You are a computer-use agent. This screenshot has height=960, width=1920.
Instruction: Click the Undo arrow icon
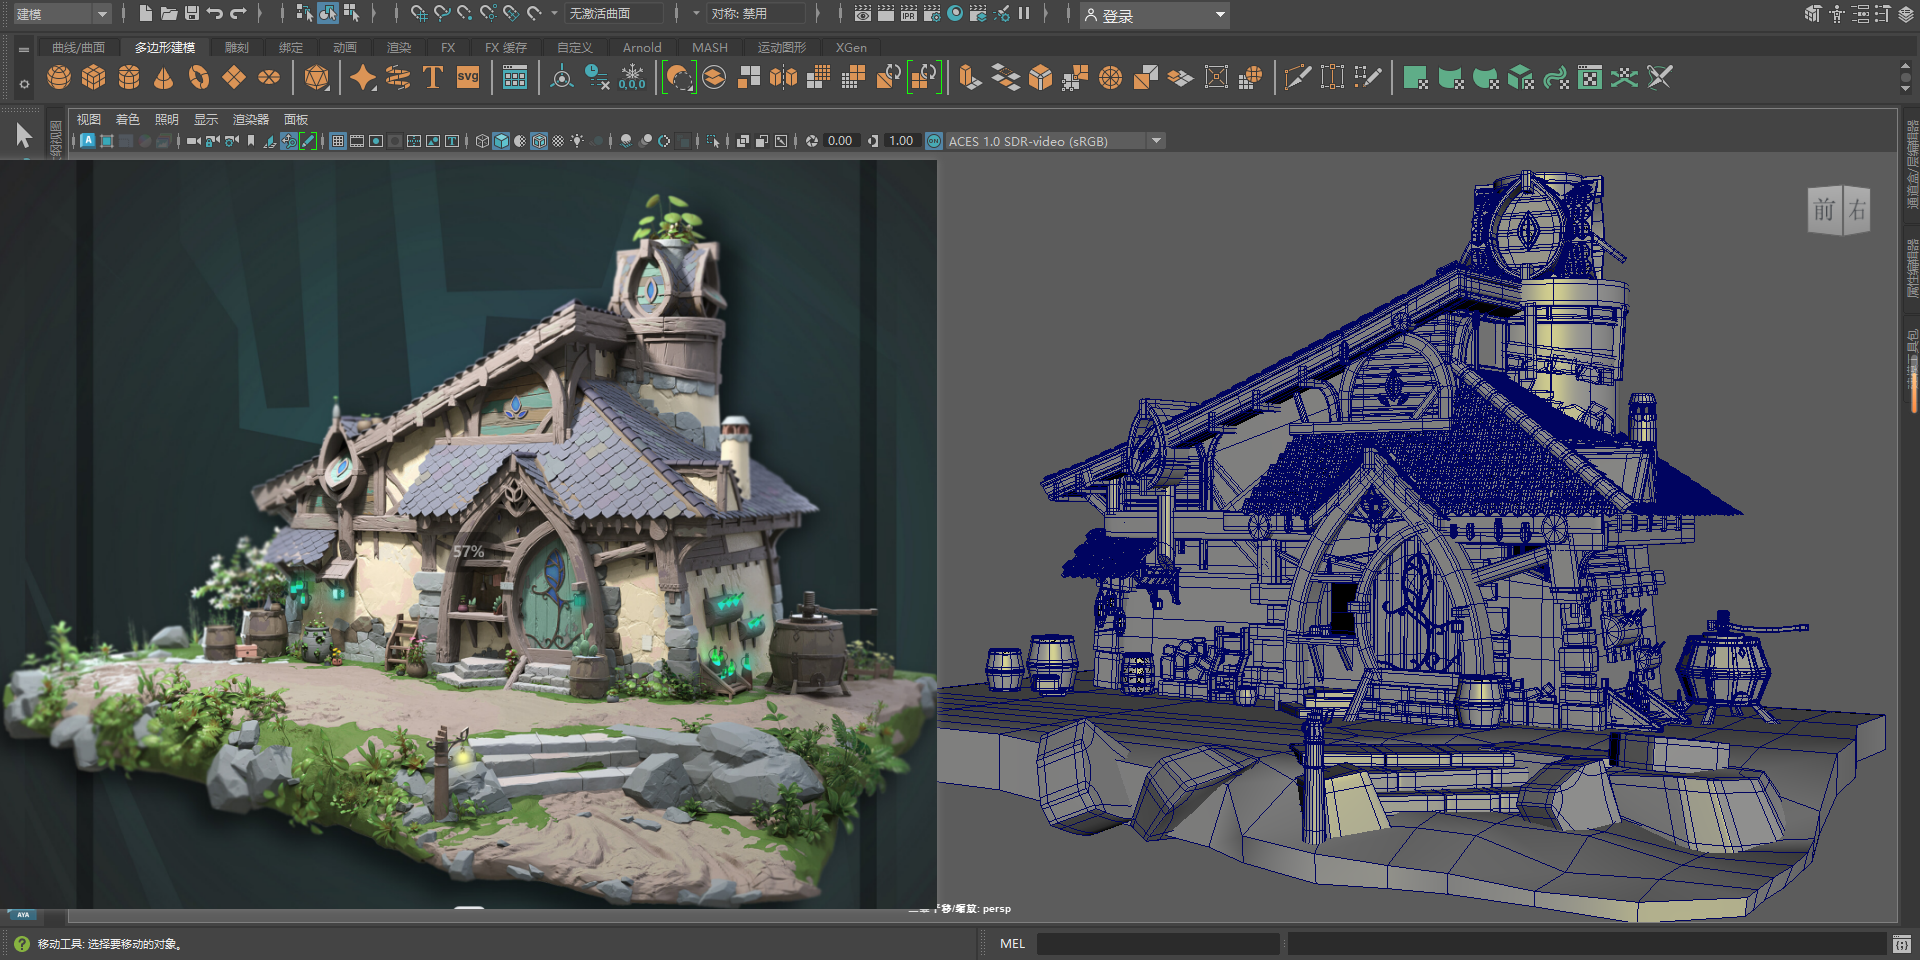click(x=214, y=13)
